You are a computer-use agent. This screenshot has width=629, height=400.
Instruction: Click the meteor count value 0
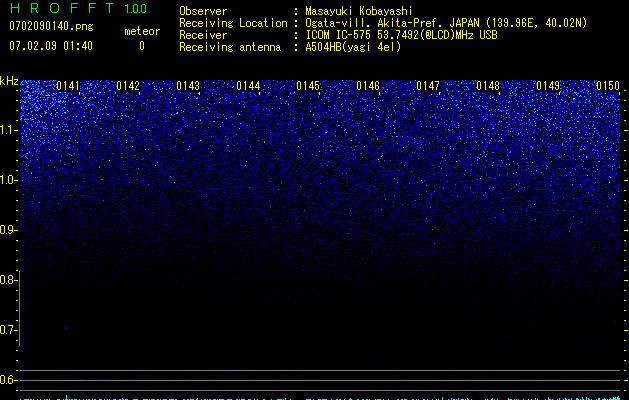coord(142,46)
